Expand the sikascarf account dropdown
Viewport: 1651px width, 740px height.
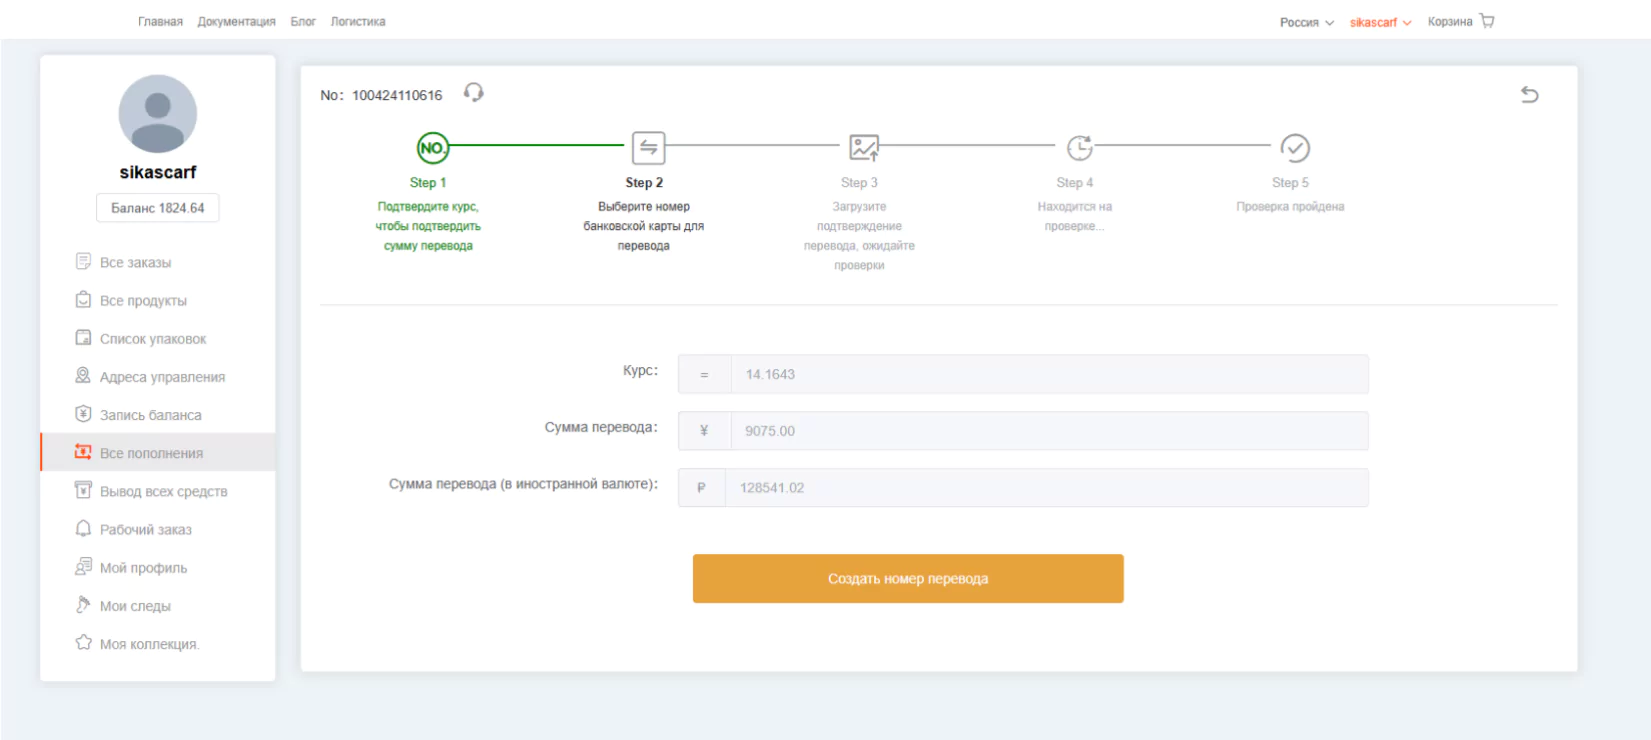[x=1380, y=22]
